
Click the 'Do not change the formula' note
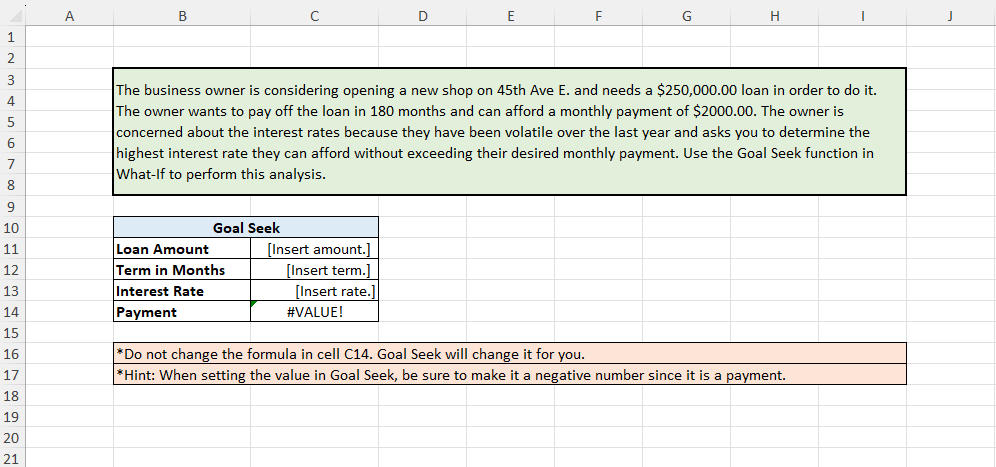(x=509, y=353)
